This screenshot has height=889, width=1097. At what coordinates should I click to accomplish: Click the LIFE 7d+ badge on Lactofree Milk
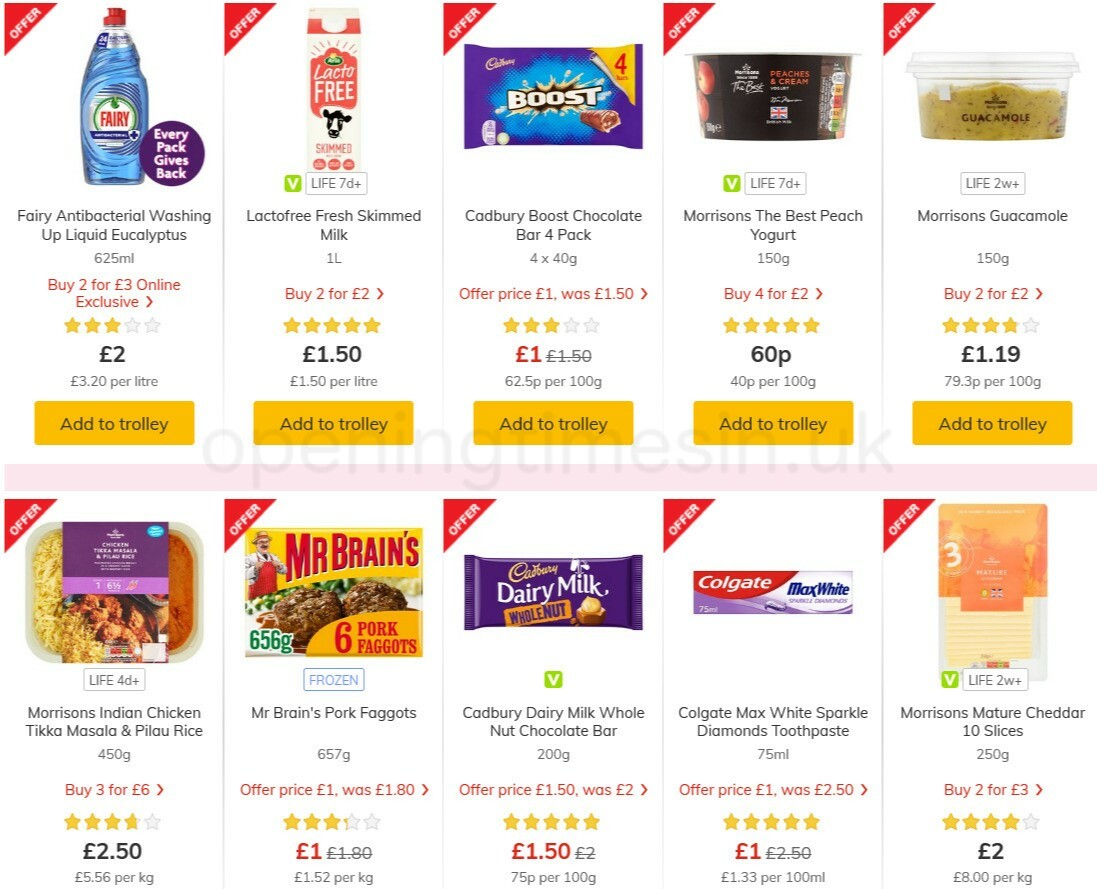pos(337,183)
